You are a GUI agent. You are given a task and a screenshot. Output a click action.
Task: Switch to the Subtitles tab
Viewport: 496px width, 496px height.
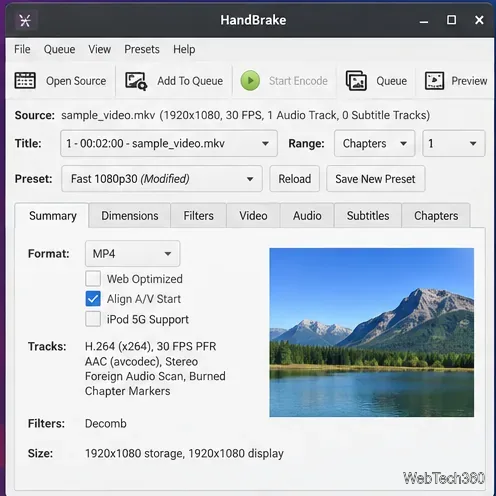pos(368,216)
